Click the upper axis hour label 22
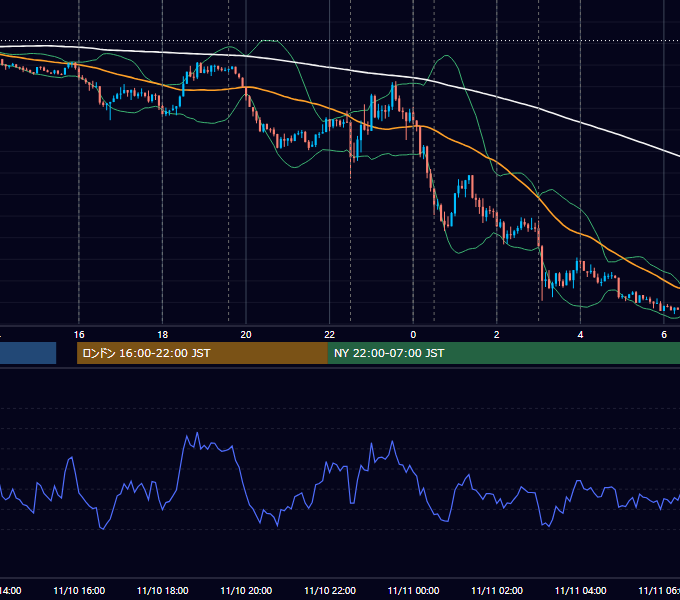680x600 pixels. (330, 335)
